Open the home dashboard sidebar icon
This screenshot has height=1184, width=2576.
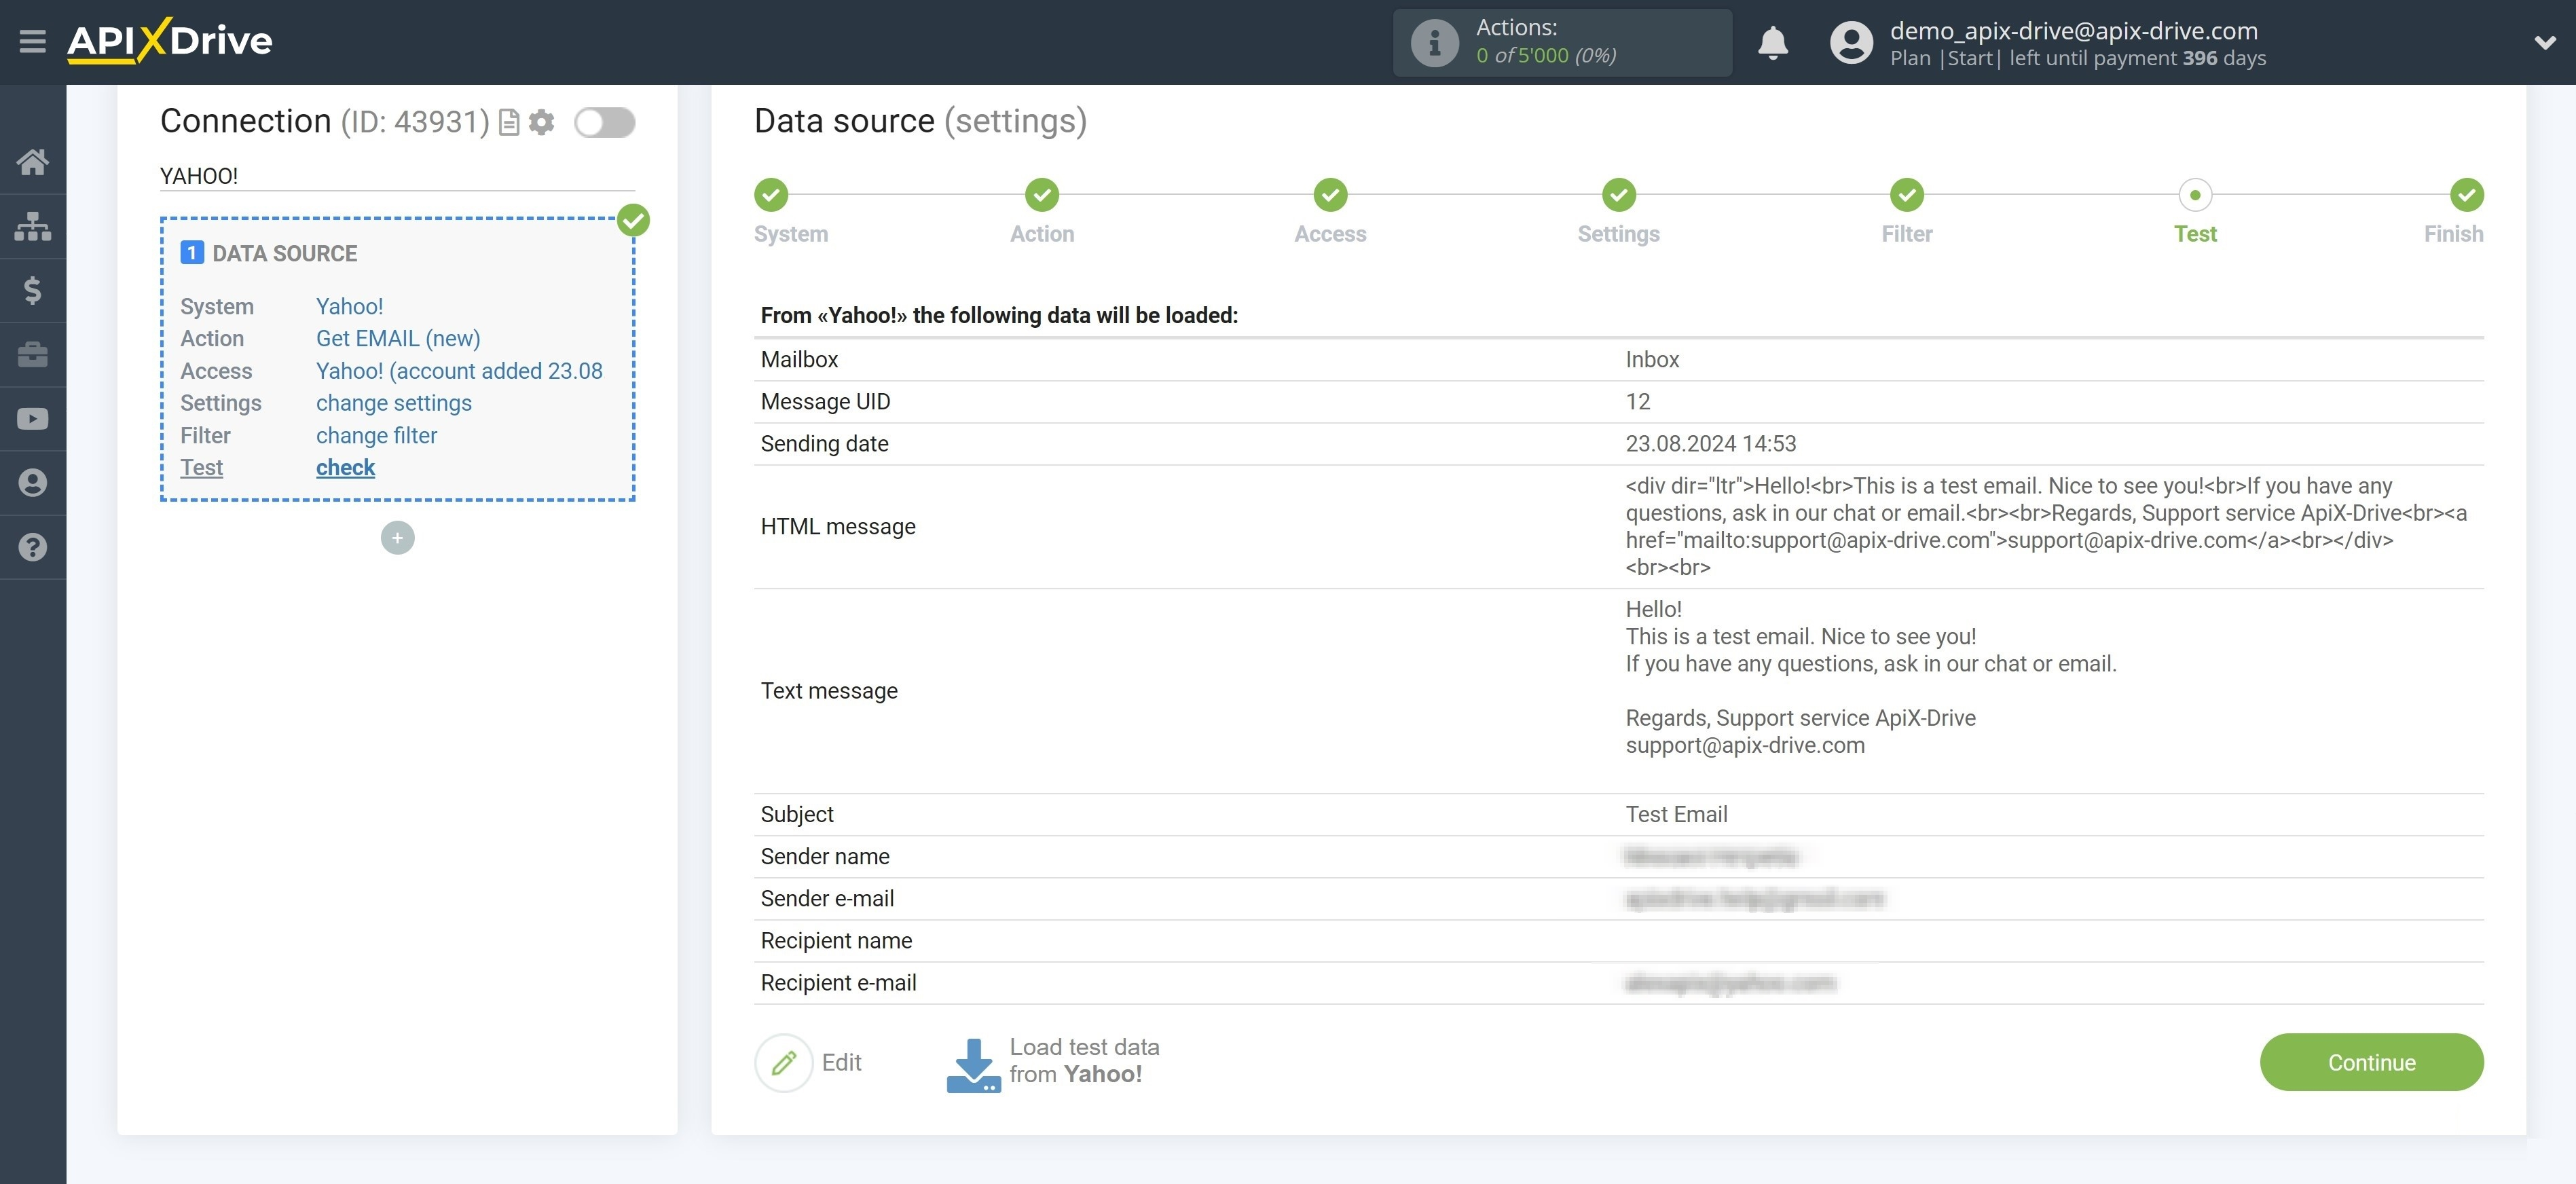[32, 161]
